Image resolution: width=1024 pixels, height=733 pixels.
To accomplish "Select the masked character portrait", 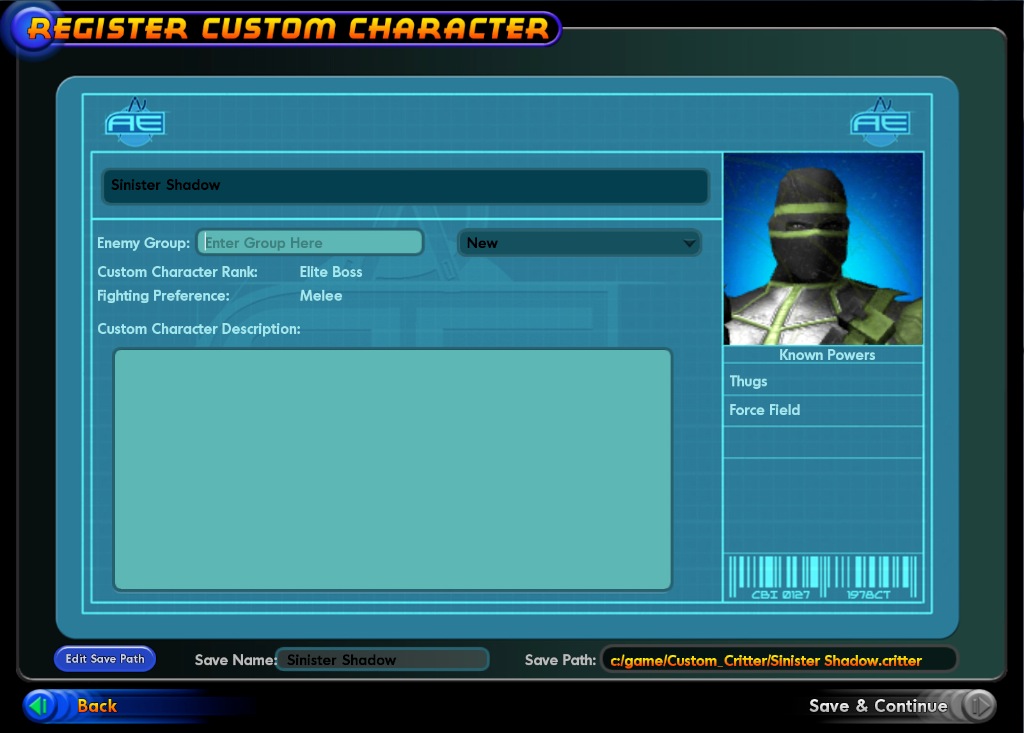I will click(x=822, y=249).
